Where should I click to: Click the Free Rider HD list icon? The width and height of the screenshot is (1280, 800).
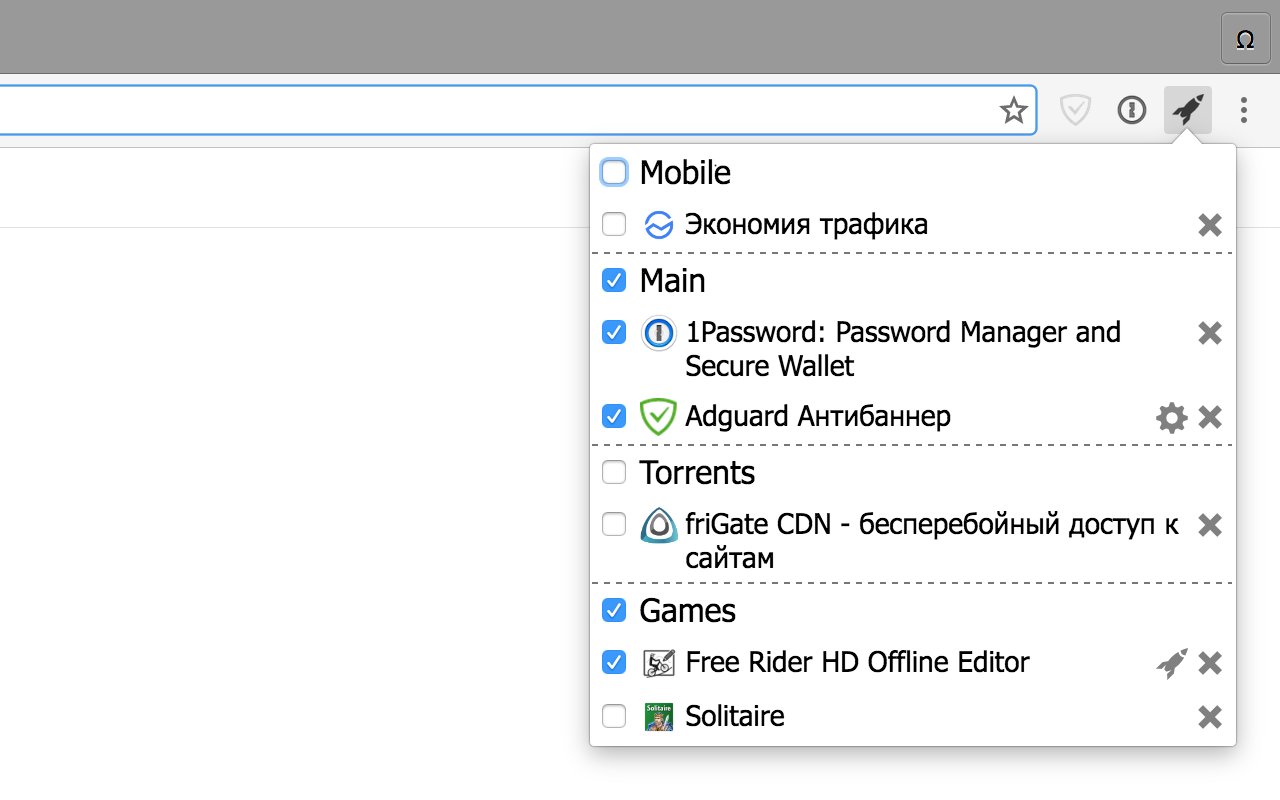pos(658,663)
